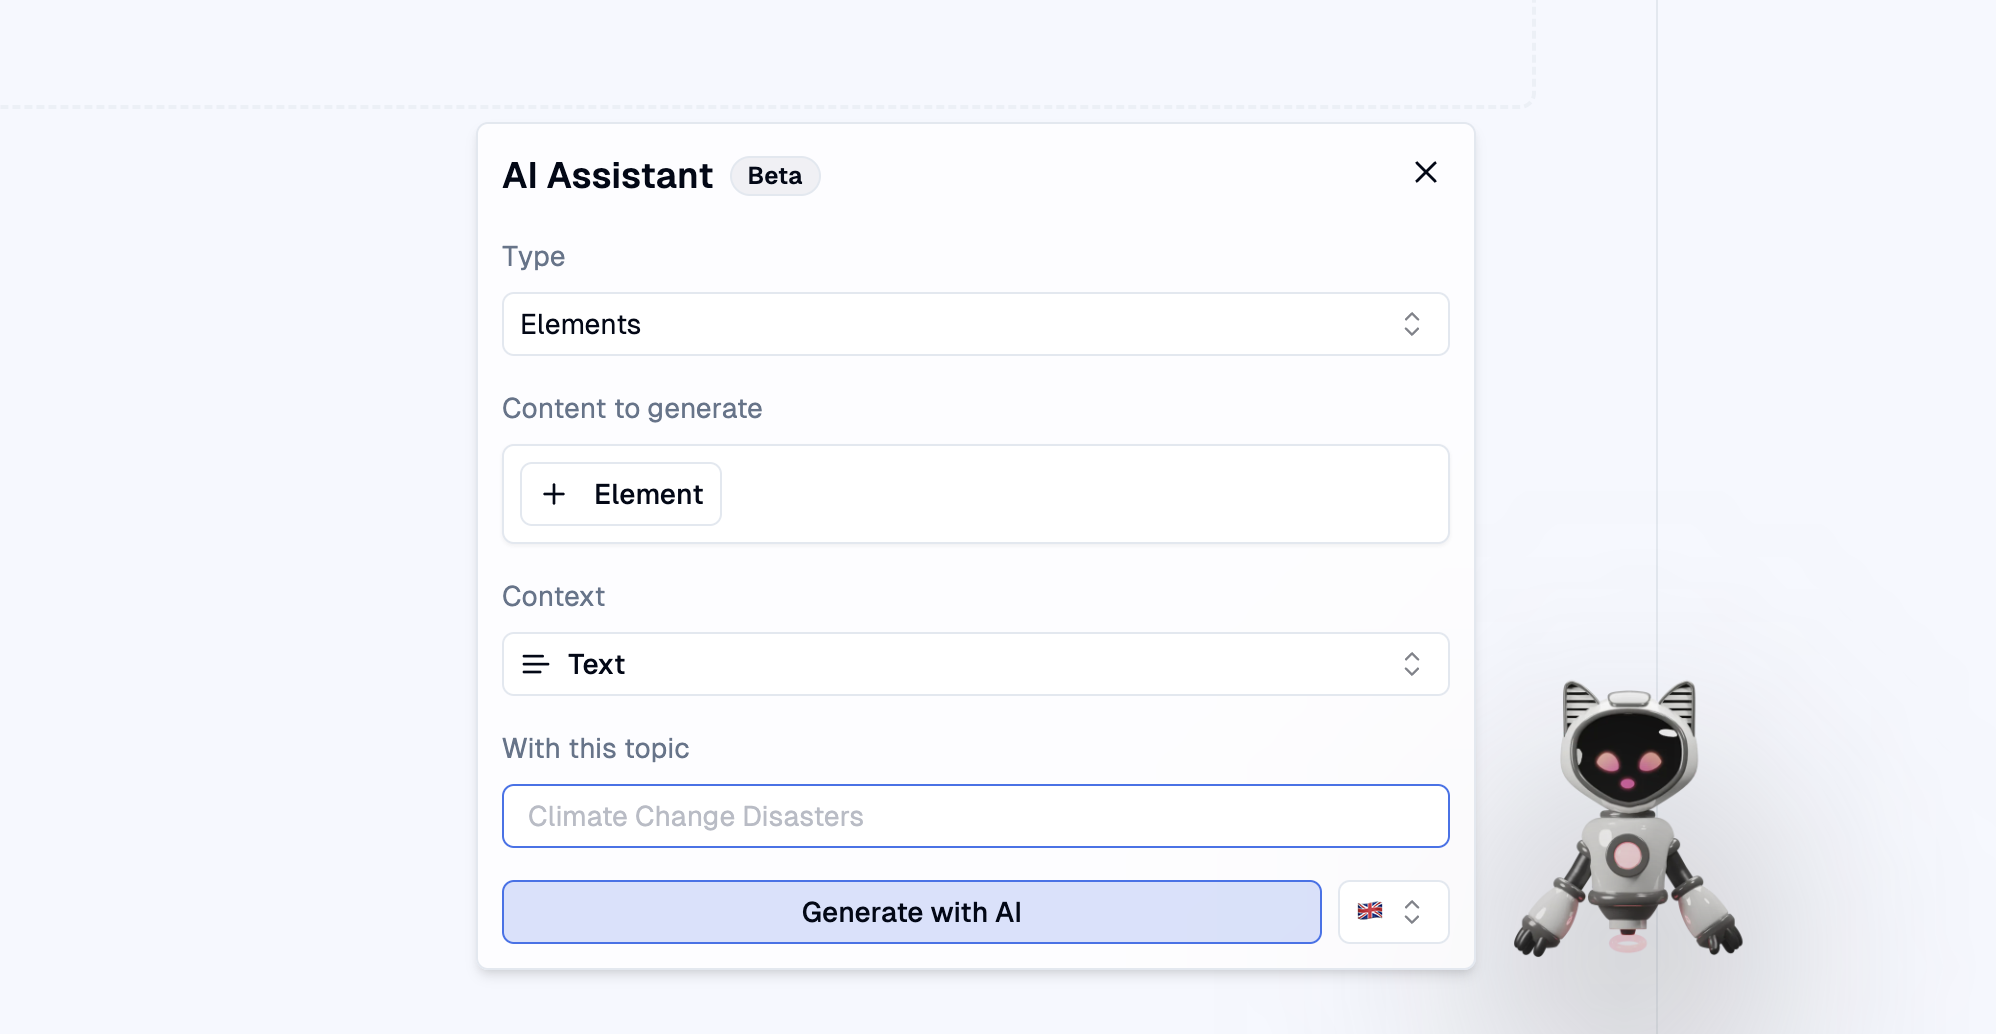Screen dimensions: 1996x1034
Task: Click the language selector chevron arrows
Action: tap(1412, 912)
